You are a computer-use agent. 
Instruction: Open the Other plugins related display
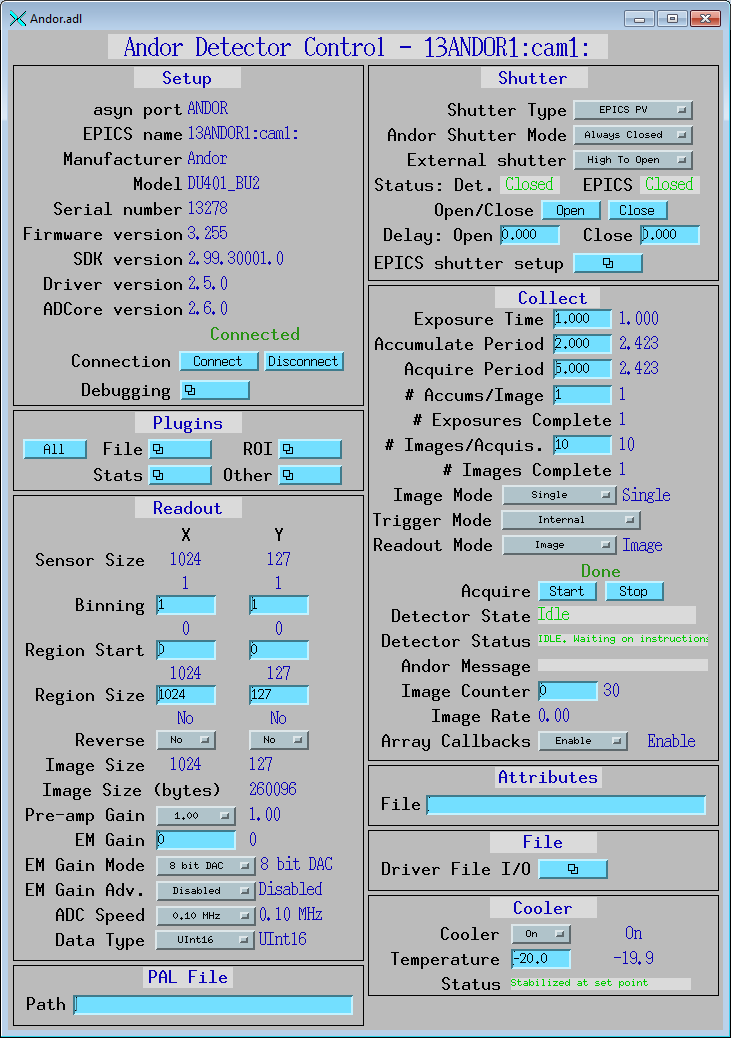pos(310,475)
